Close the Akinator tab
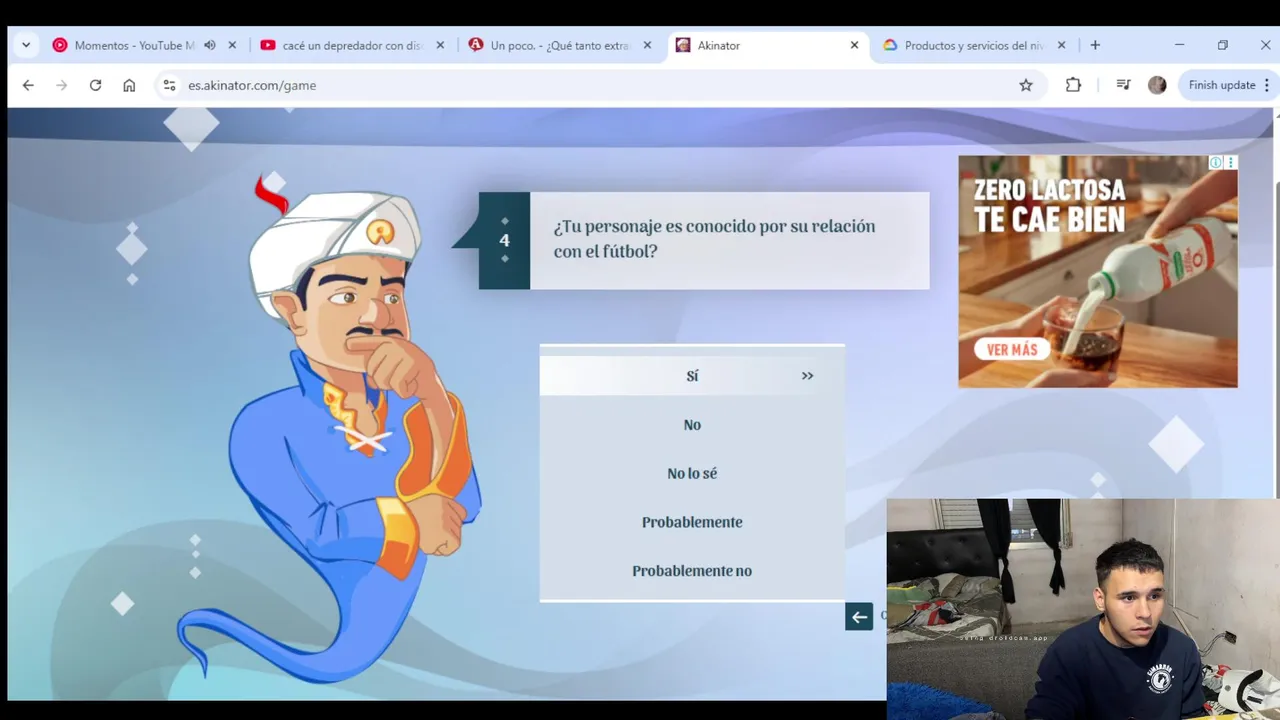Screen dimensions: 1280x720 (x=854, y=45)
